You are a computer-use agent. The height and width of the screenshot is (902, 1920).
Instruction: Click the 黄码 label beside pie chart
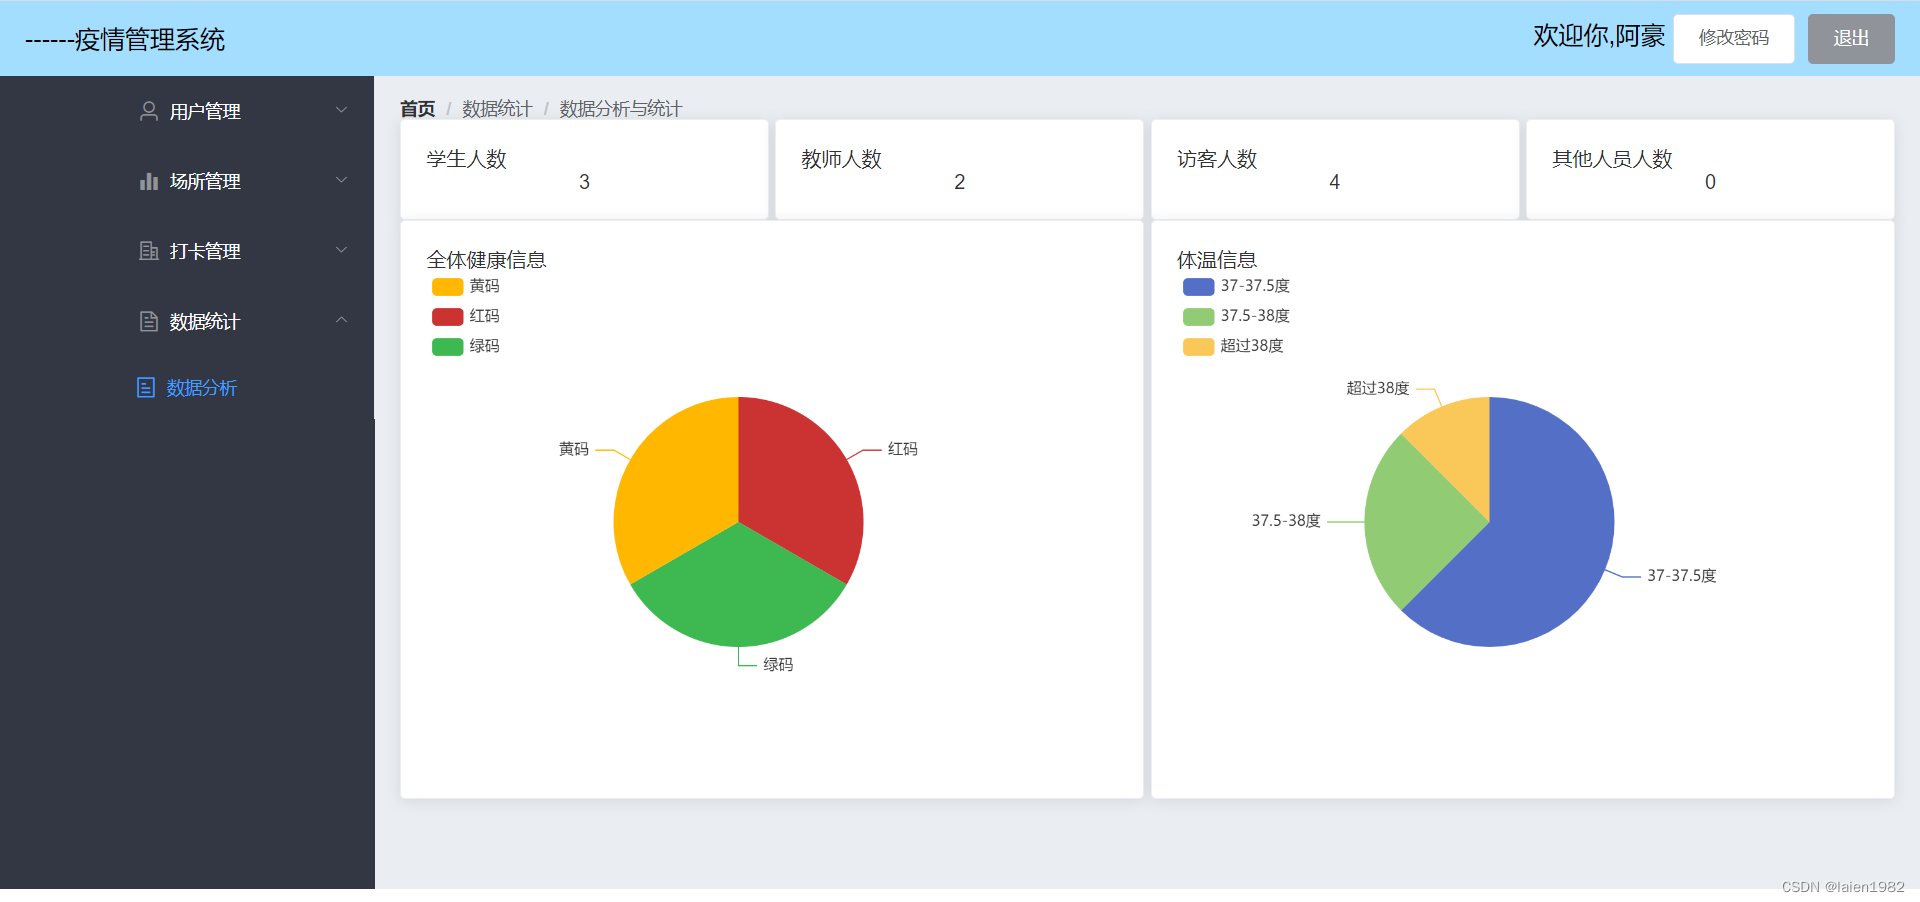coord(574,449)
